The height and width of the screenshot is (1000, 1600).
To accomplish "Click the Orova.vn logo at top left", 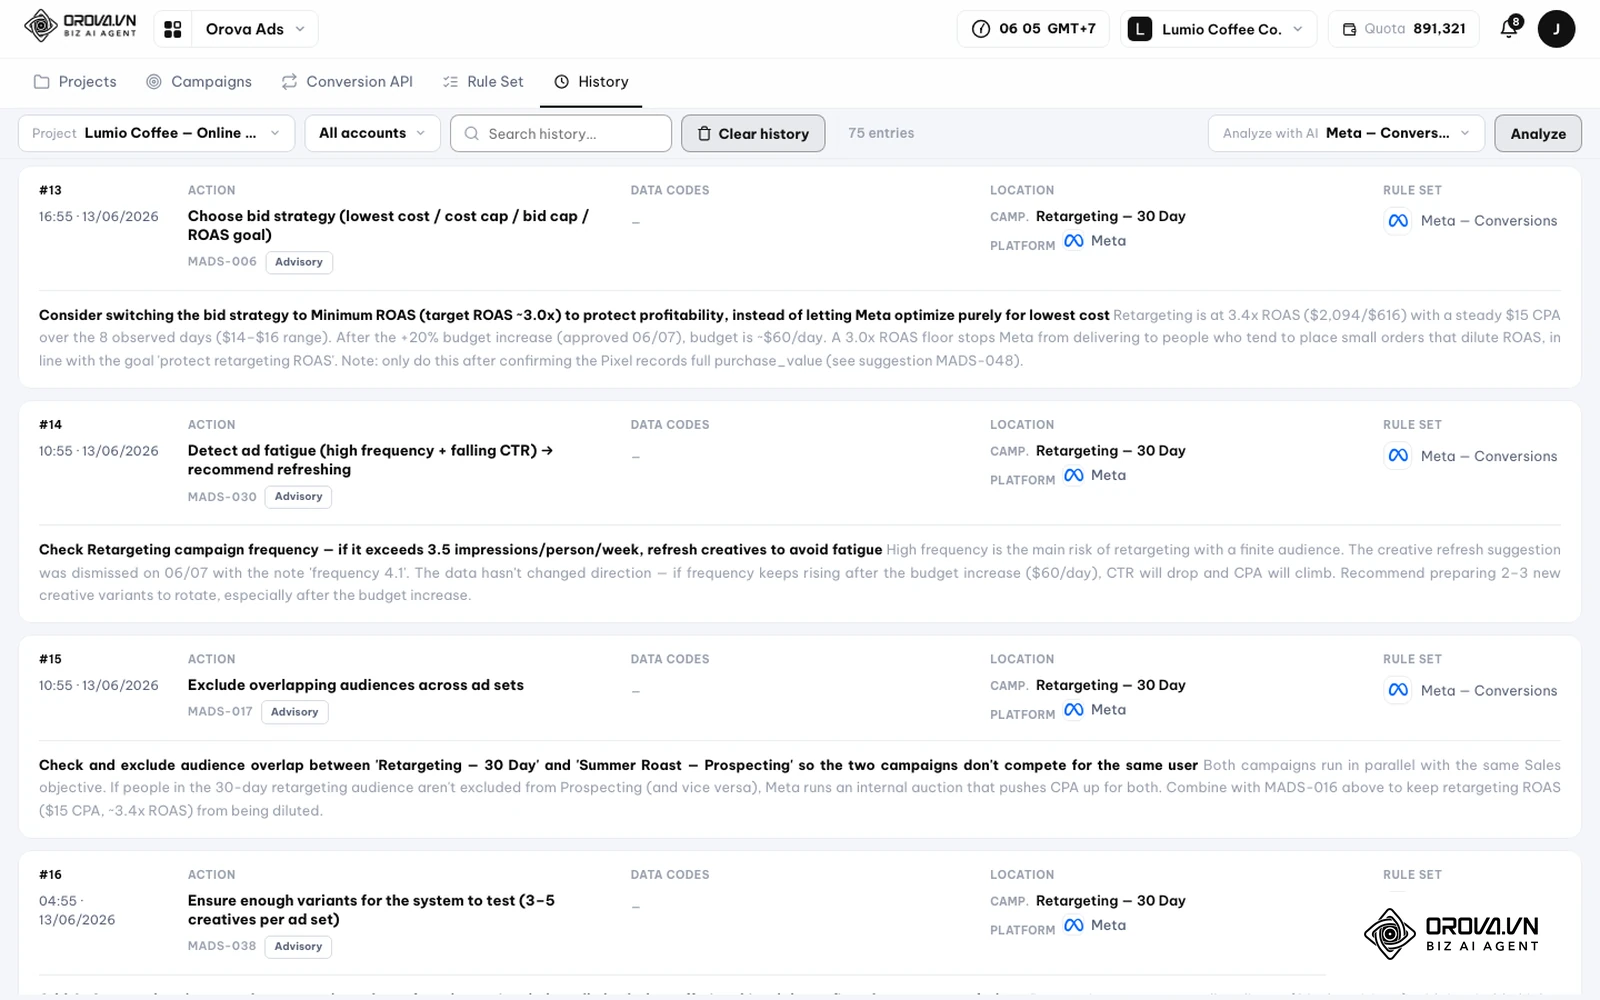I will tap(80, 26).
